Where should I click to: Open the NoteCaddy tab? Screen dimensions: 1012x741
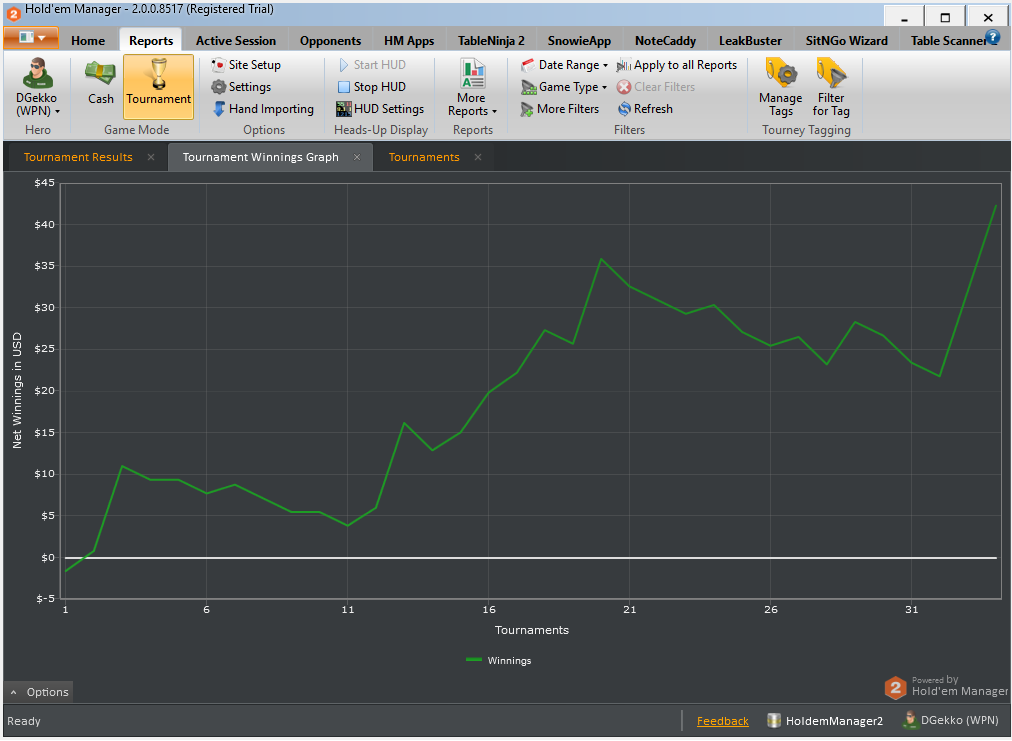coord(665,41)
